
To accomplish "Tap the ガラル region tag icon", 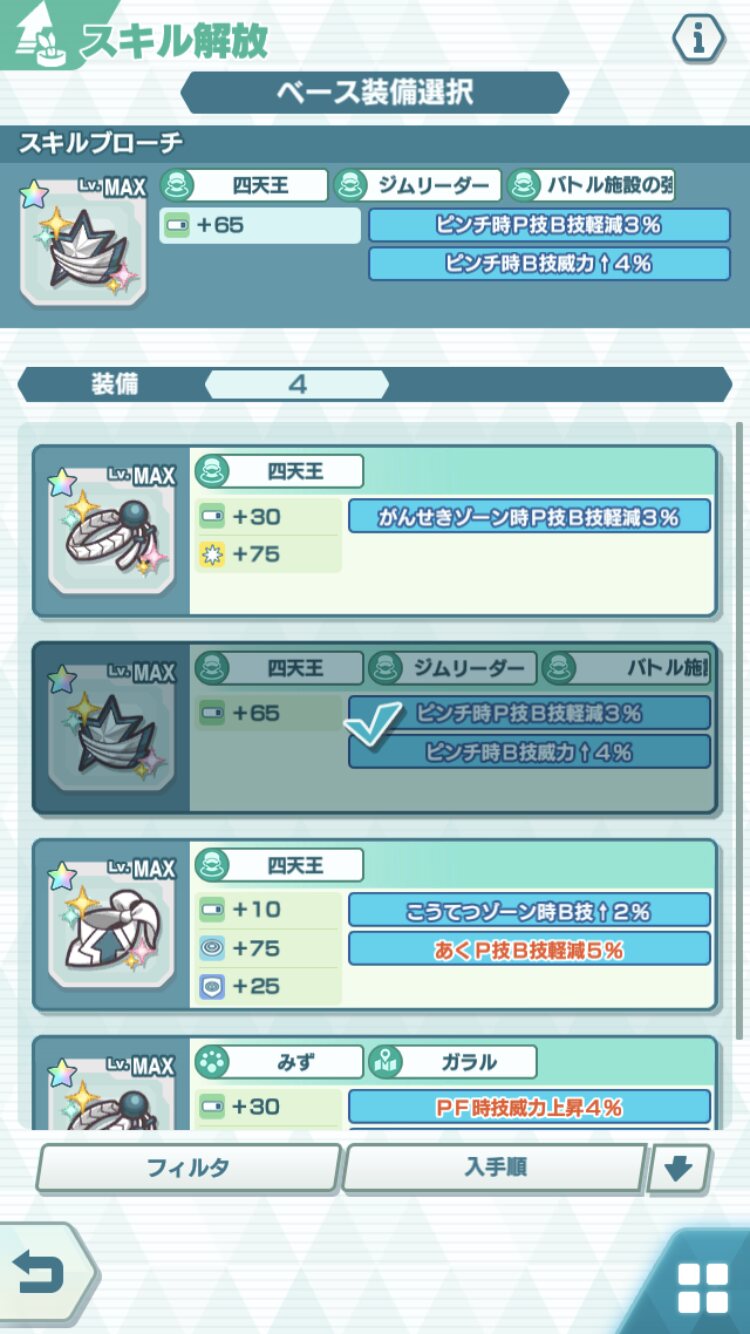I will pos(384,1062).
